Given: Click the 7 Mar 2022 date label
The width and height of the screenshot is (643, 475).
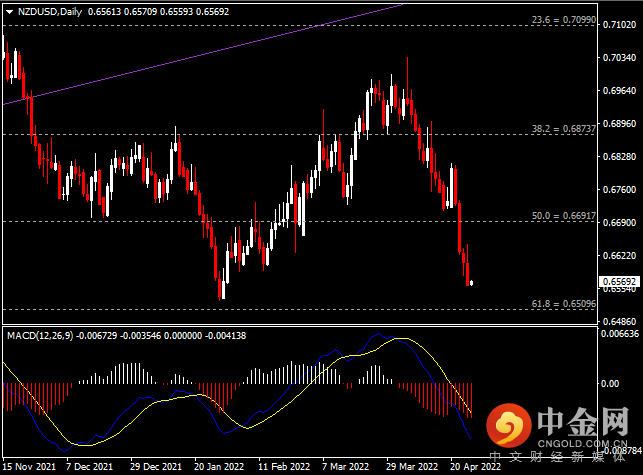Looking at the screenshot, I should click(345, 467).
